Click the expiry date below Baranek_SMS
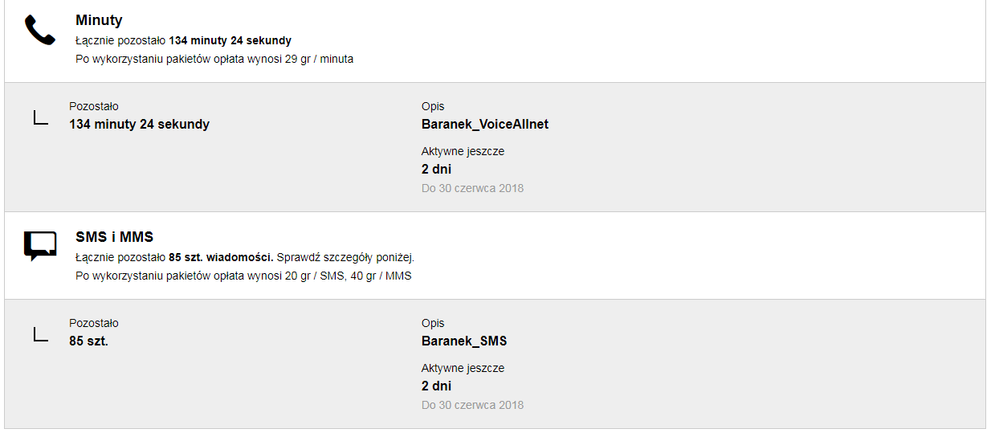999x446 pixels. pos(472,405)
